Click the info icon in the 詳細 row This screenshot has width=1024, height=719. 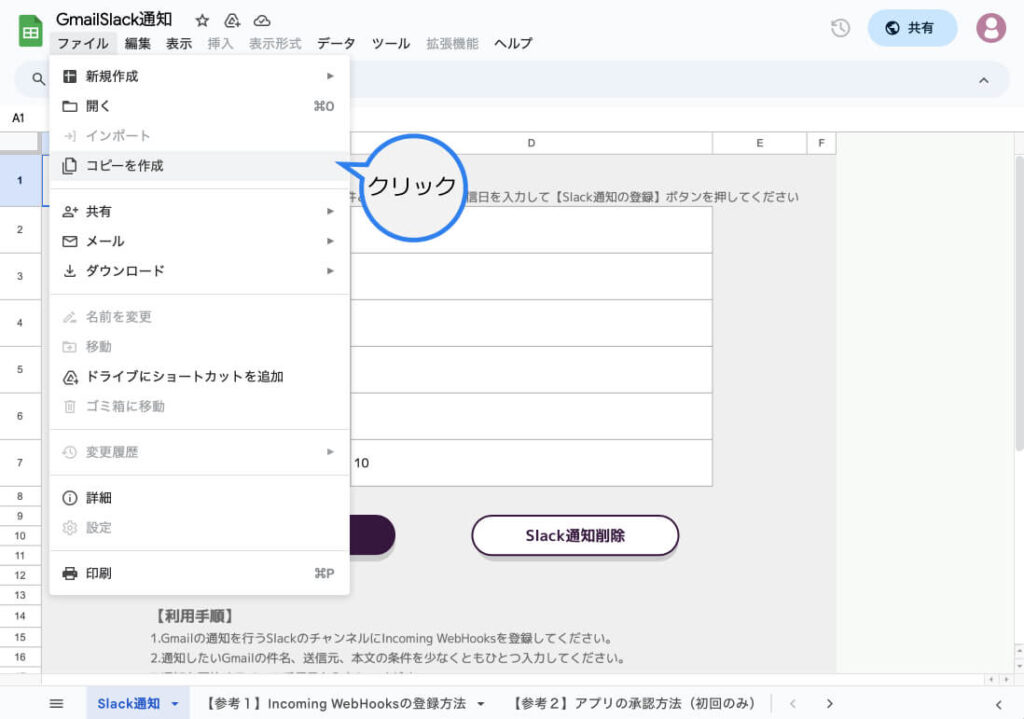click(x=70, y=498)
